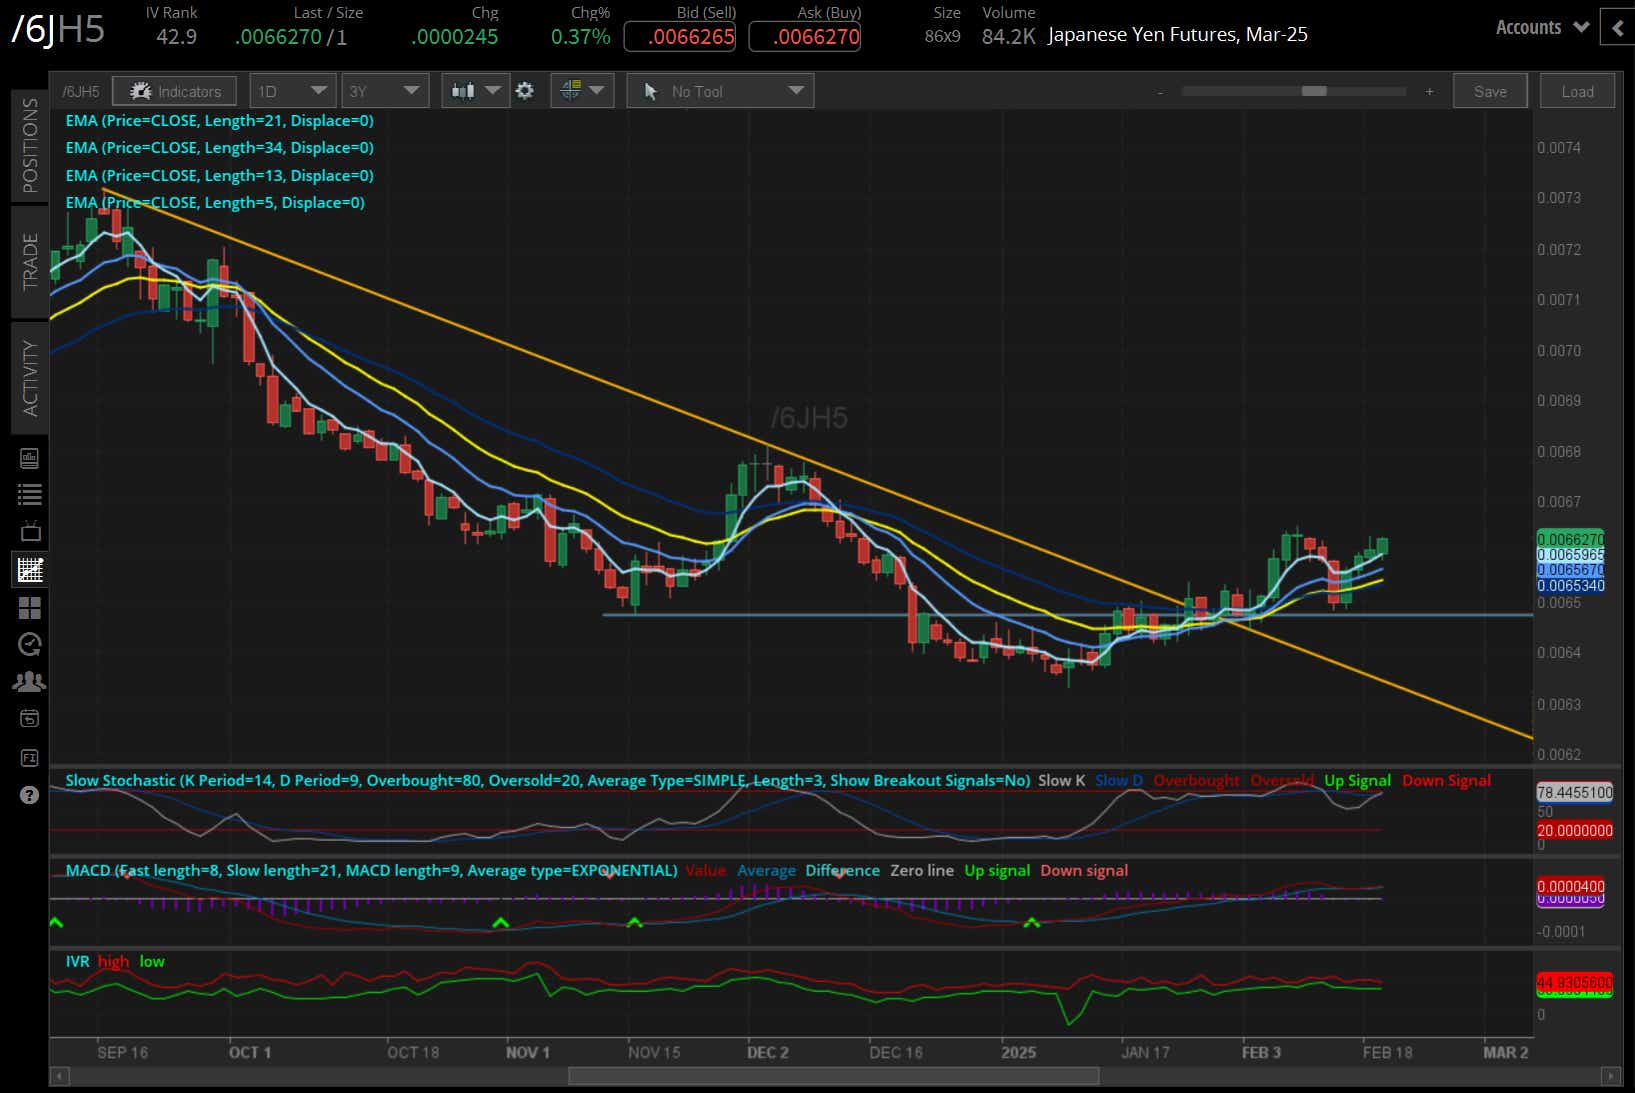The width and height of the screenshot is (1635, 1093).
Task: Adjust the chart zoom slider handle
Action: (1314, 91)
